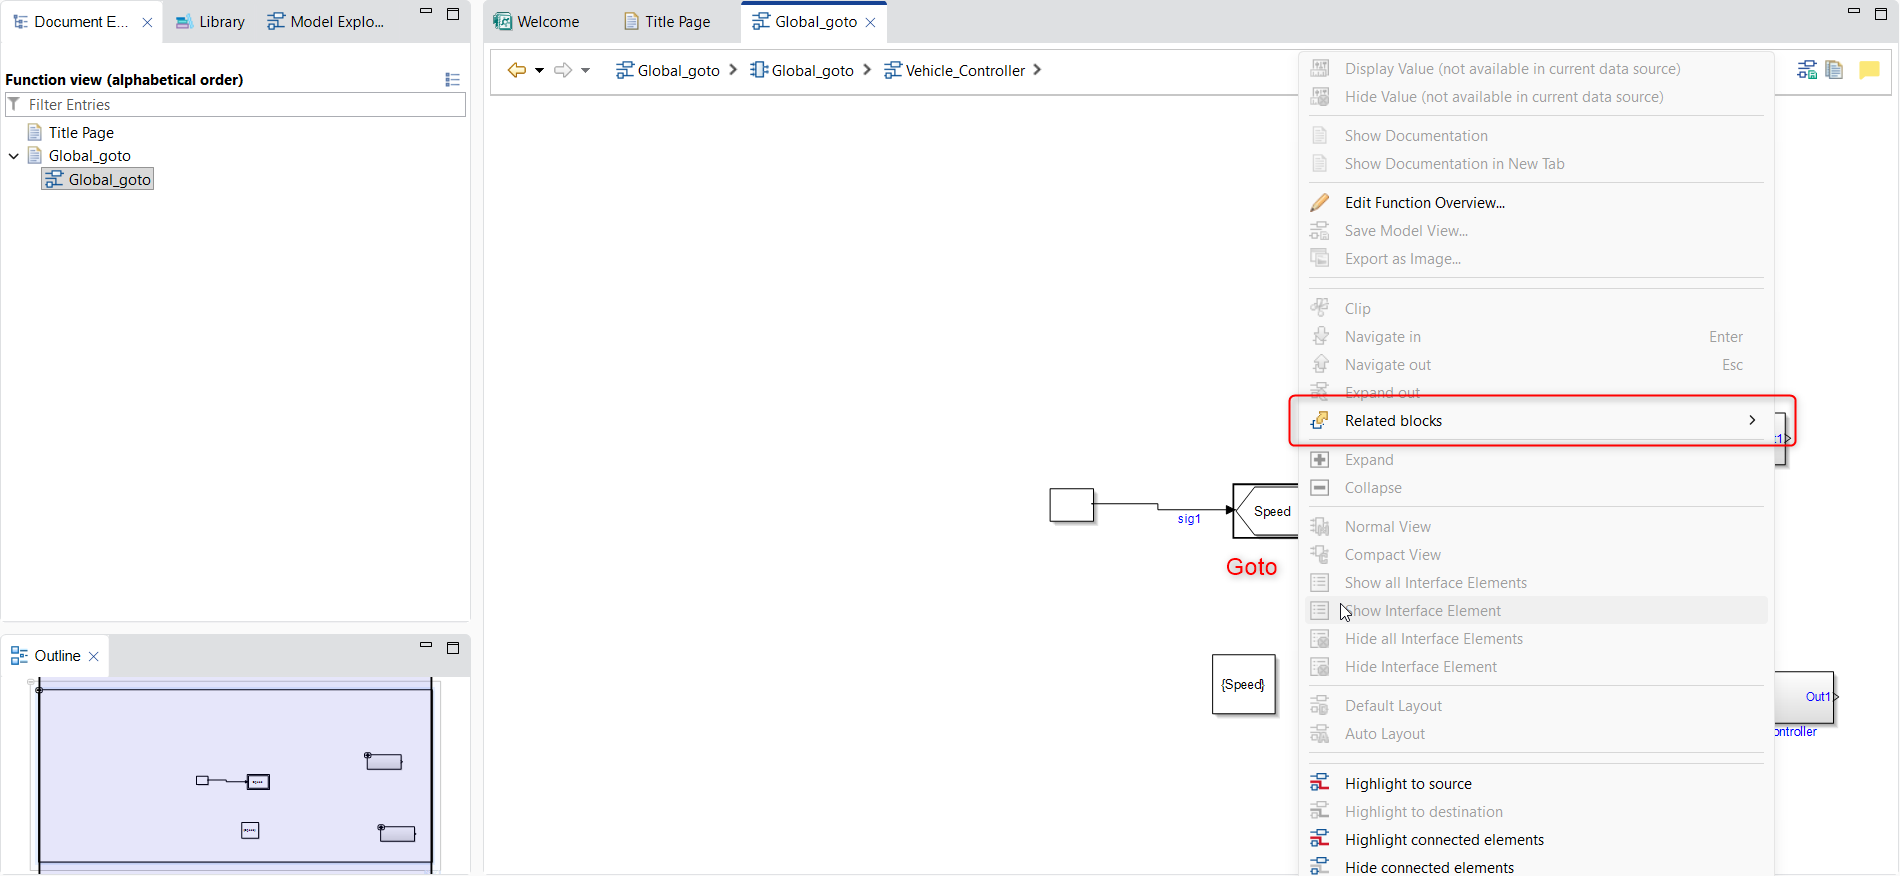Click the yellow sticky note icon
1900x876 pixels.
click(1869, 70)
